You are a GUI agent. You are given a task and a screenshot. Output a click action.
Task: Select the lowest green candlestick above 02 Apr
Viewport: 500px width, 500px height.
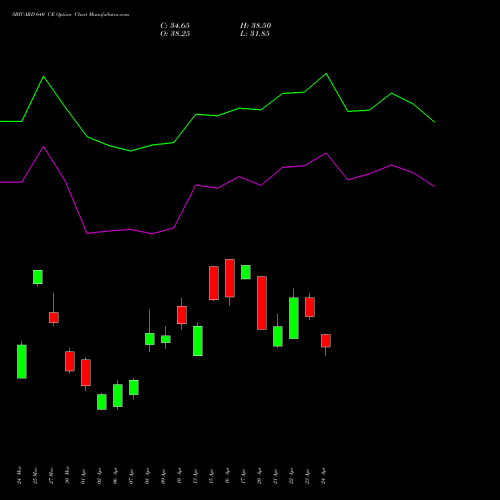[x=102, y=402]
